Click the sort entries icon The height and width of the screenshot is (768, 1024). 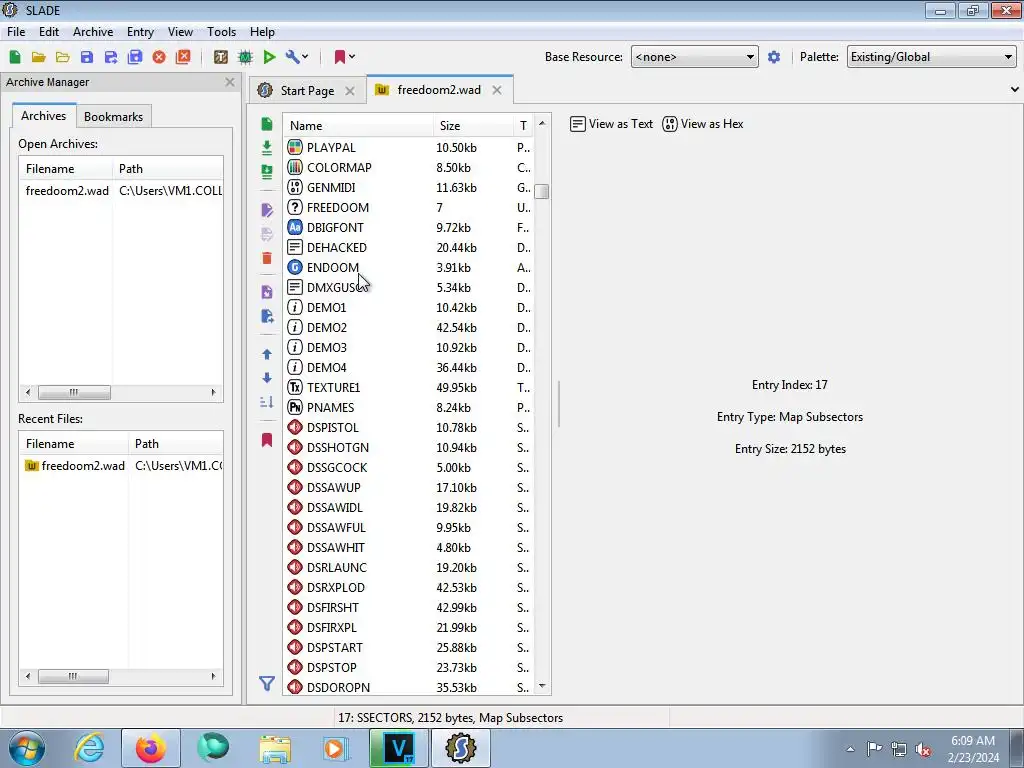(x=266, y=402)
